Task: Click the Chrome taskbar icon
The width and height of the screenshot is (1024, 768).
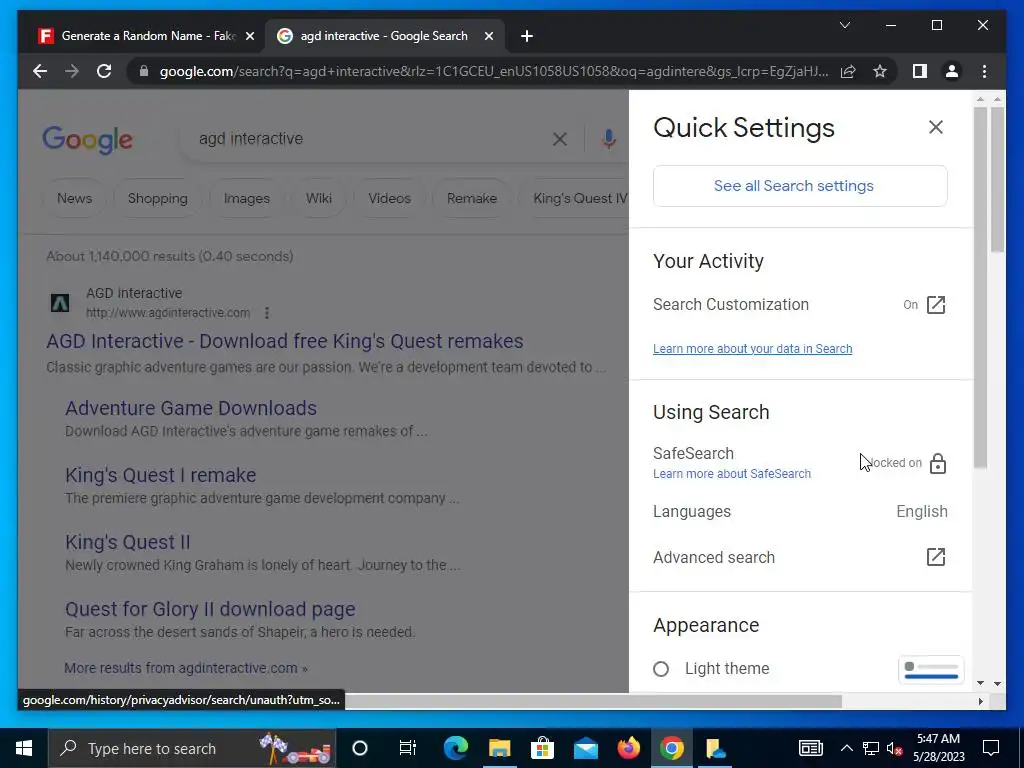Action: pyautogui.click(x=671, y=748)
